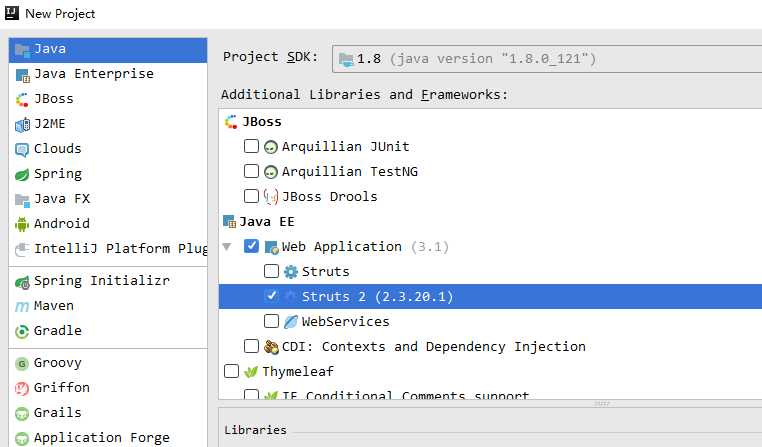Select the Application Forge project type
Screen dimensions: 762x447
pos(108,438)
